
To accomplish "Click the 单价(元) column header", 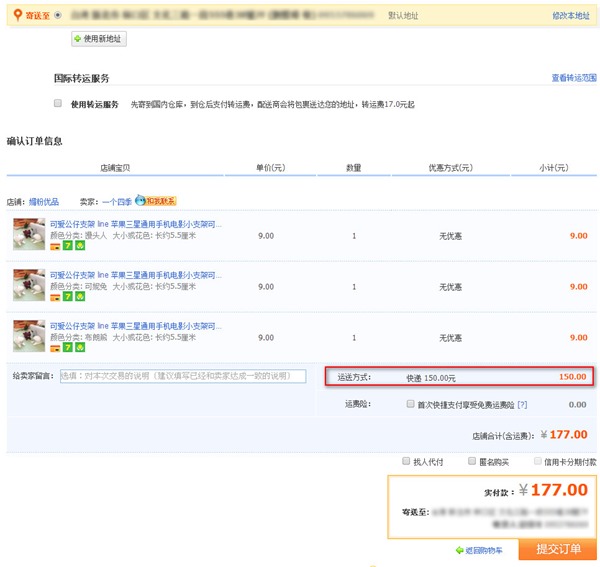I will [271, 168].
